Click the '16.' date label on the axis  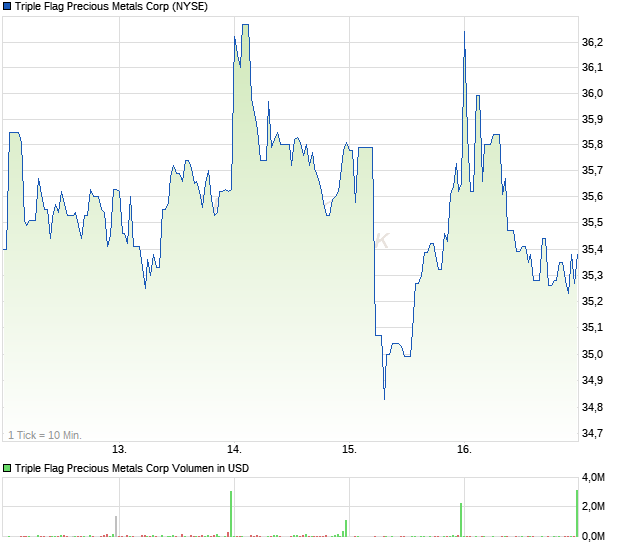pos(465,450)
